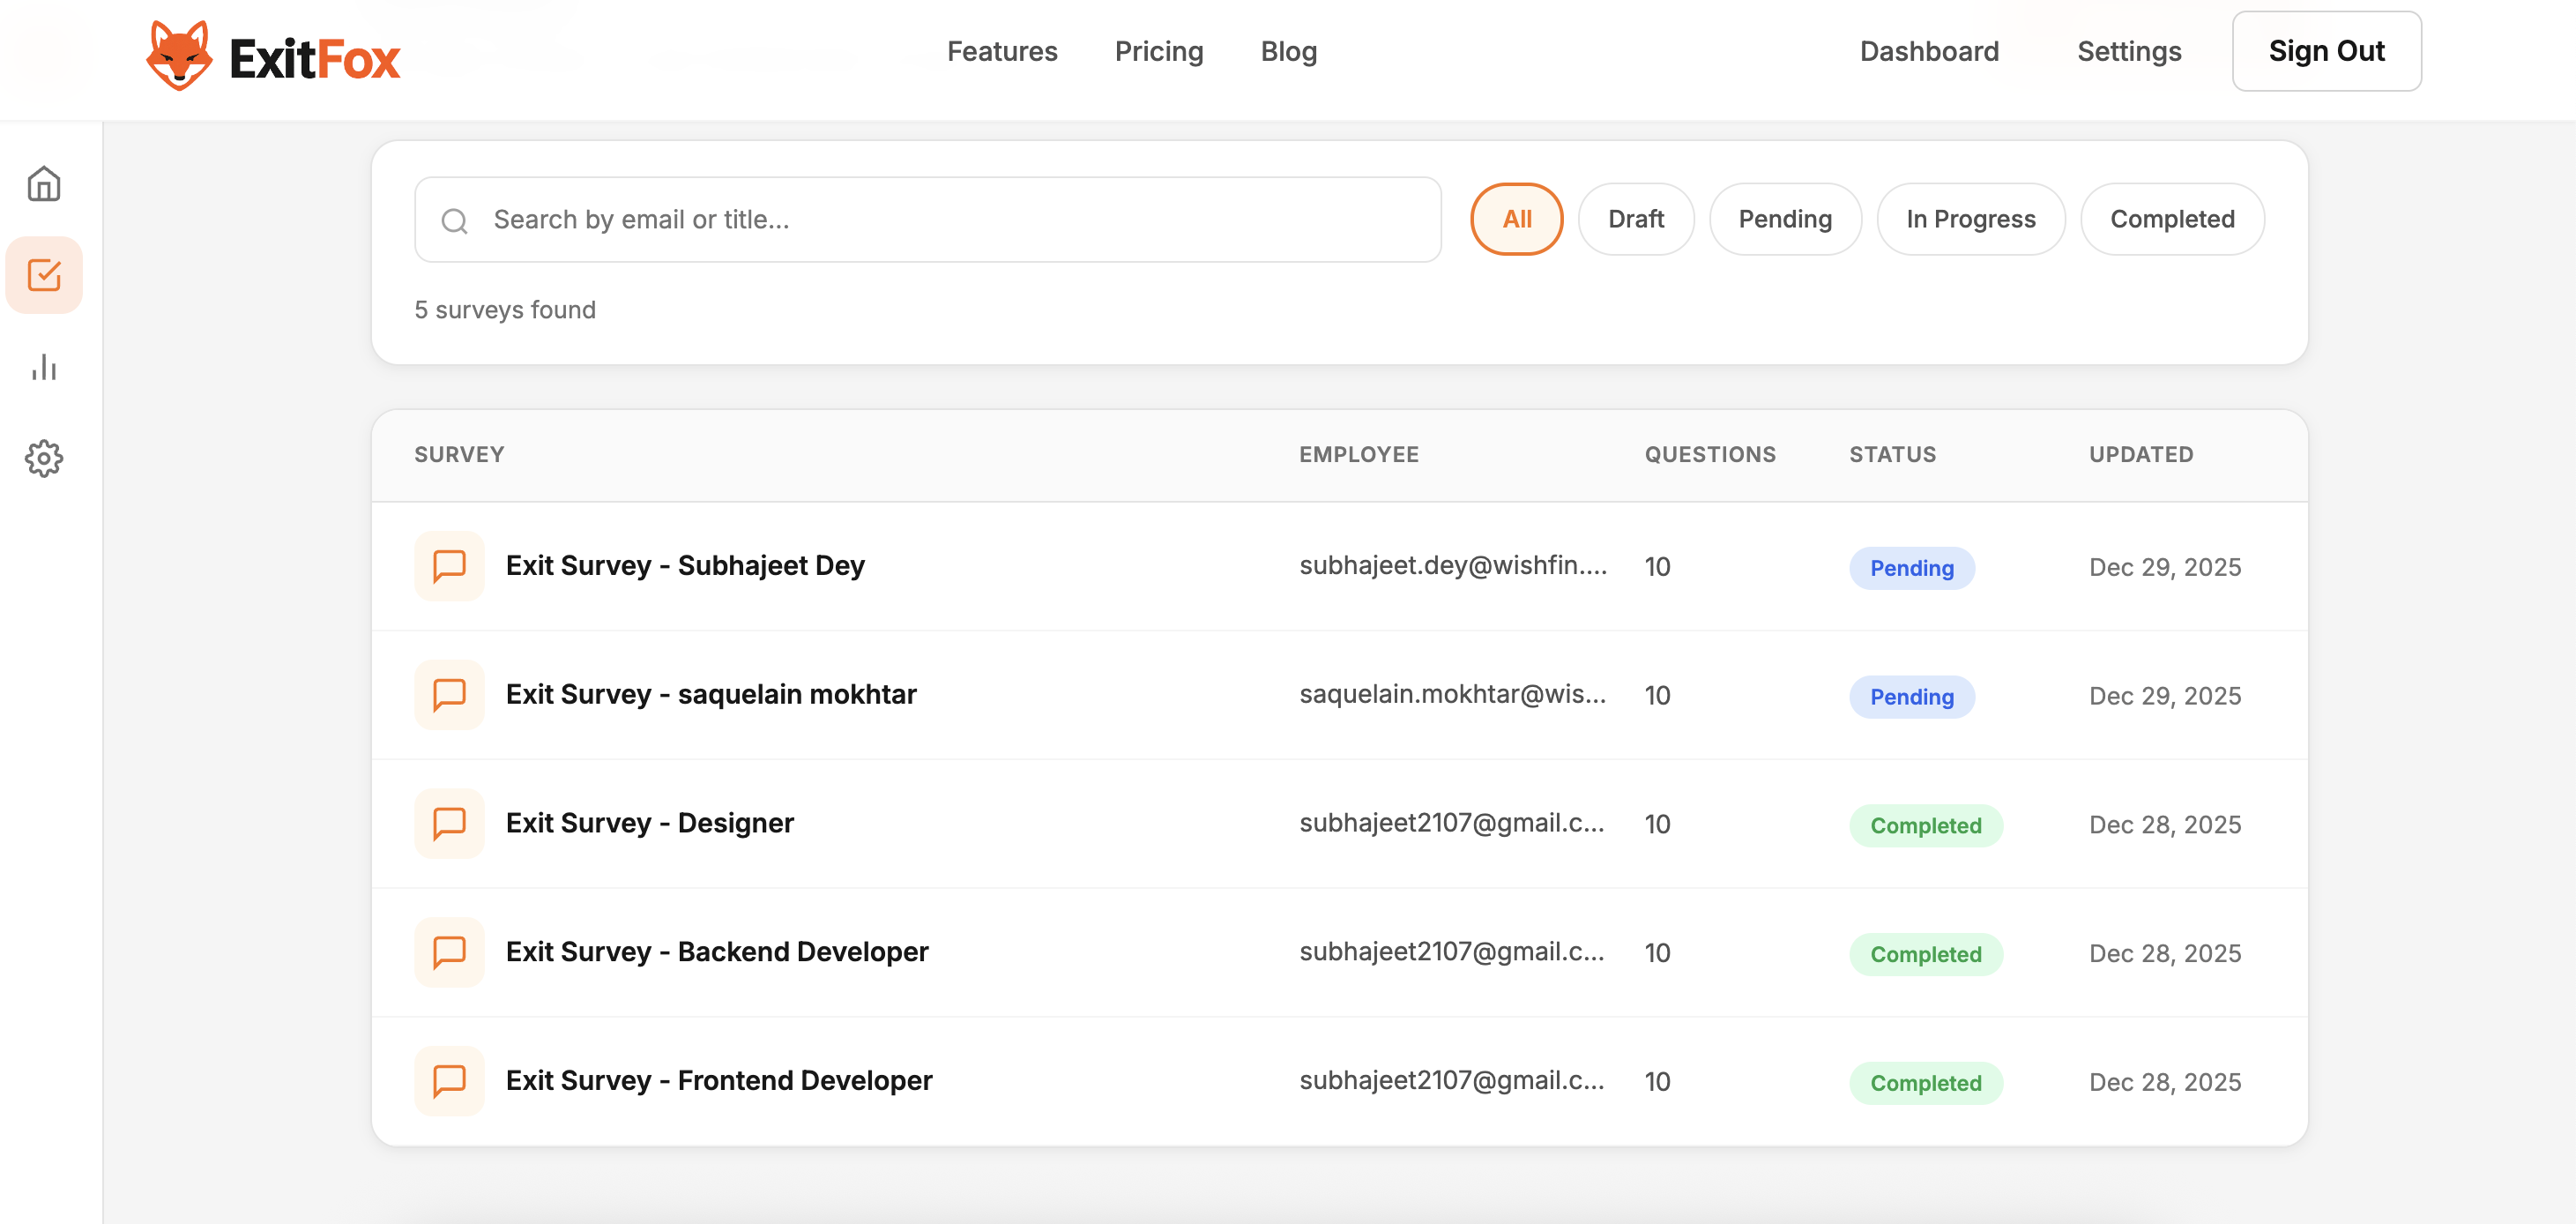
Task: Click the Sign Out button
Action: pos(2327,50)
